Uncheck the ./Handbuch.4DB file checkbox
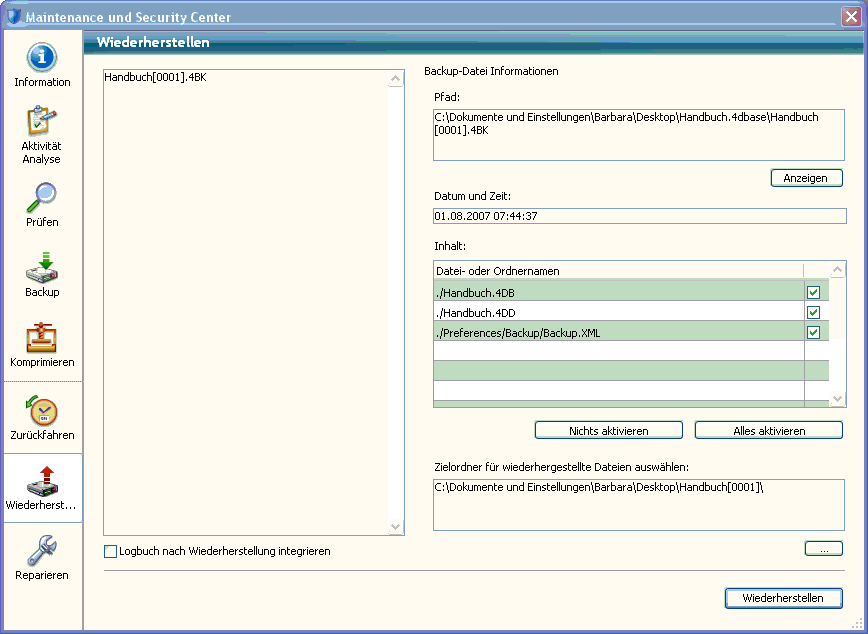 [813, 292]
